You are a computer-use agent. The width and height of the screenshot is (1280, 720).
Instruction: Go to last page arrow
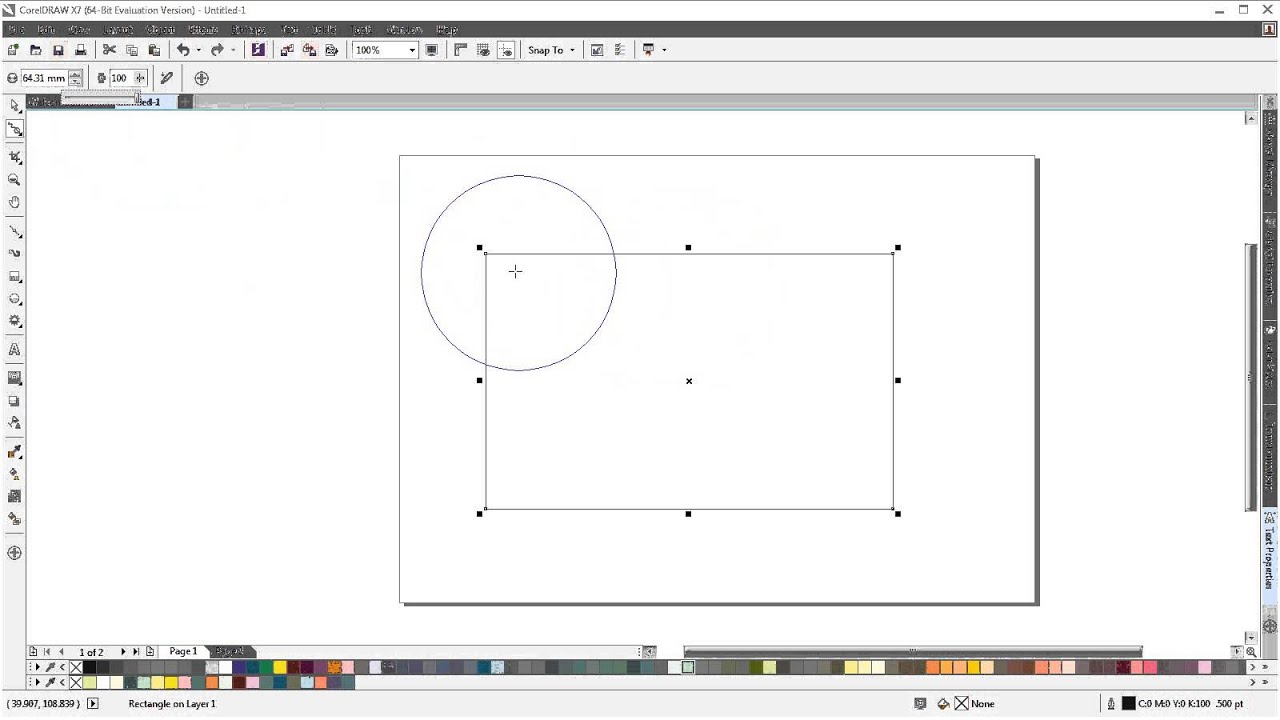(136, 652)
